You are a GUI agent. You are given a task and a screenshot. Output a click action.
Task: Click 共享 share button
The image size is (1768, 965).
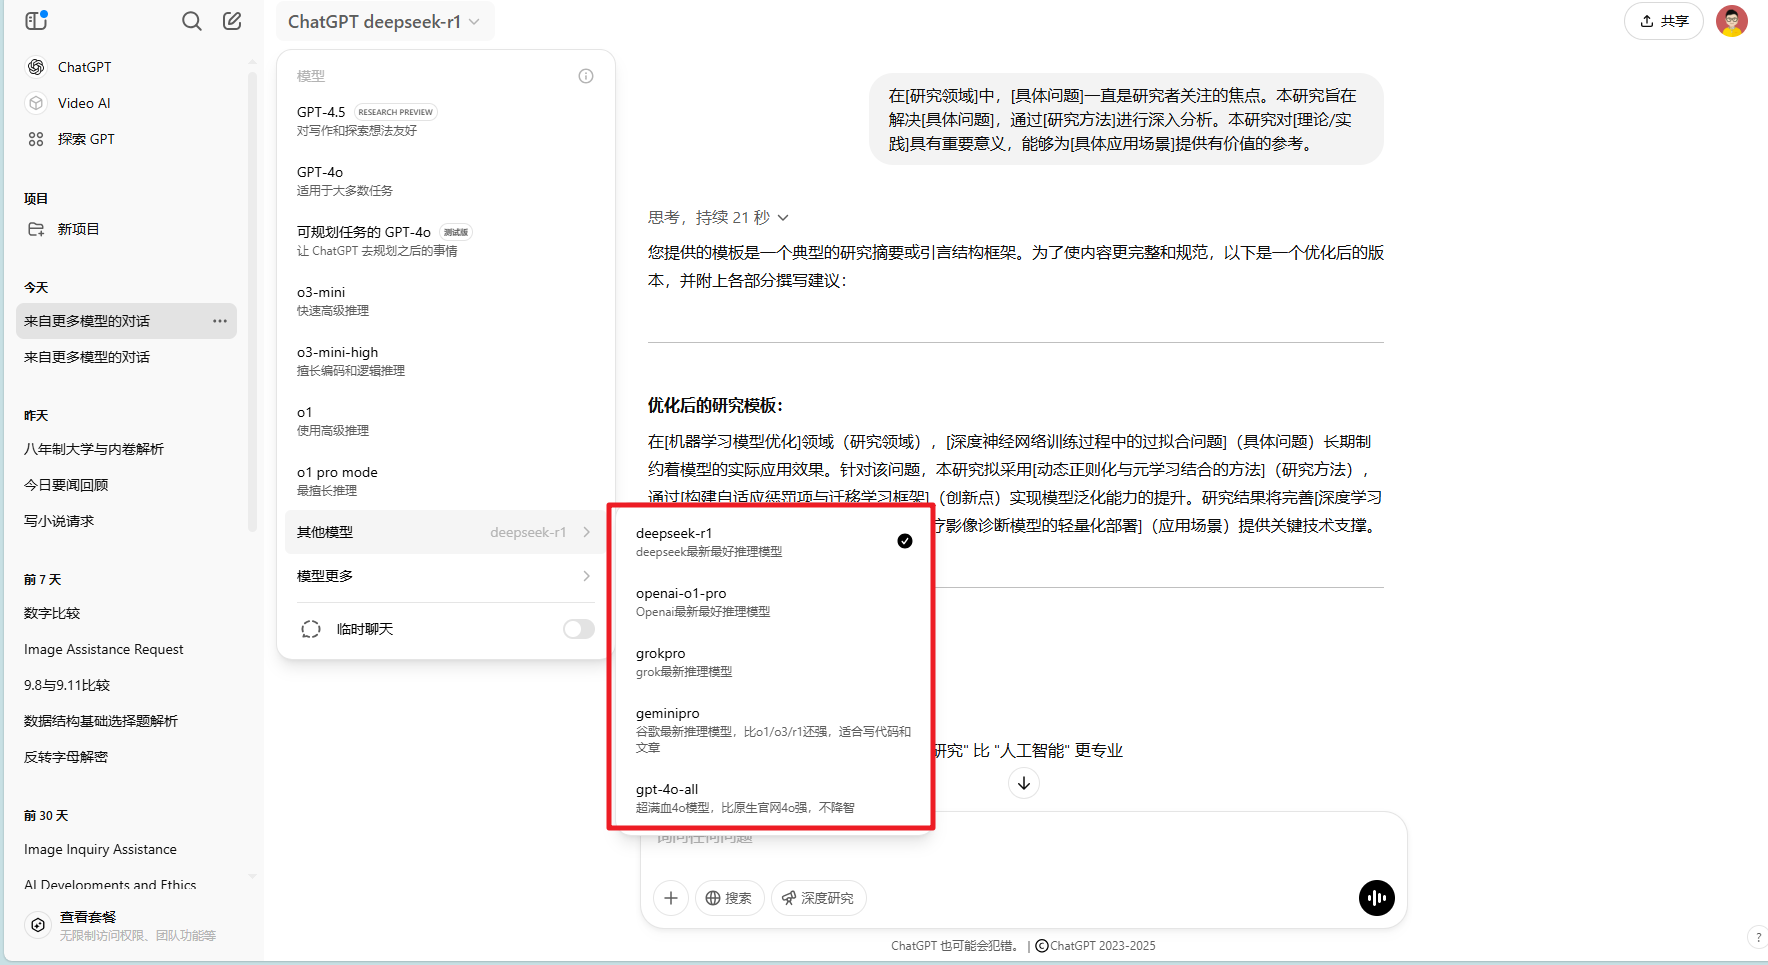[1664, 21]
